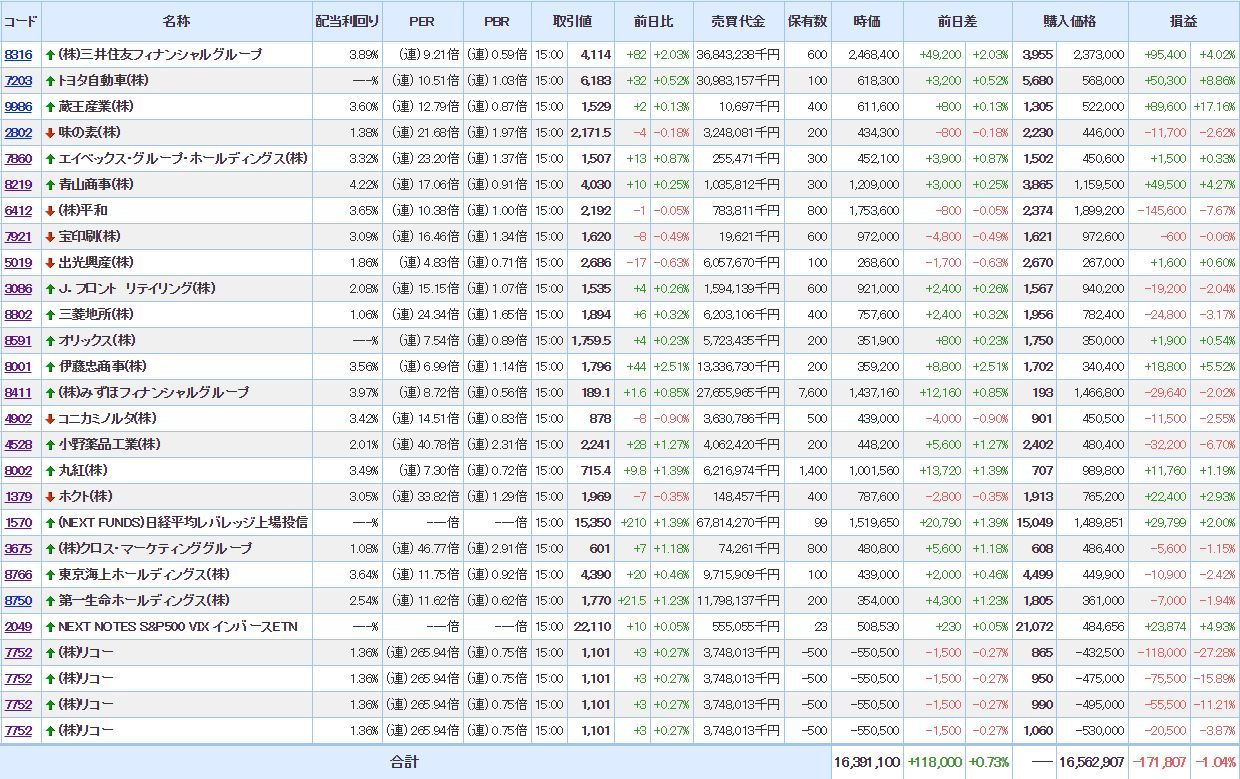Click the 合計 label in the total row
The height and width of the screenshot is (779, 1240).
coord(404,762)
